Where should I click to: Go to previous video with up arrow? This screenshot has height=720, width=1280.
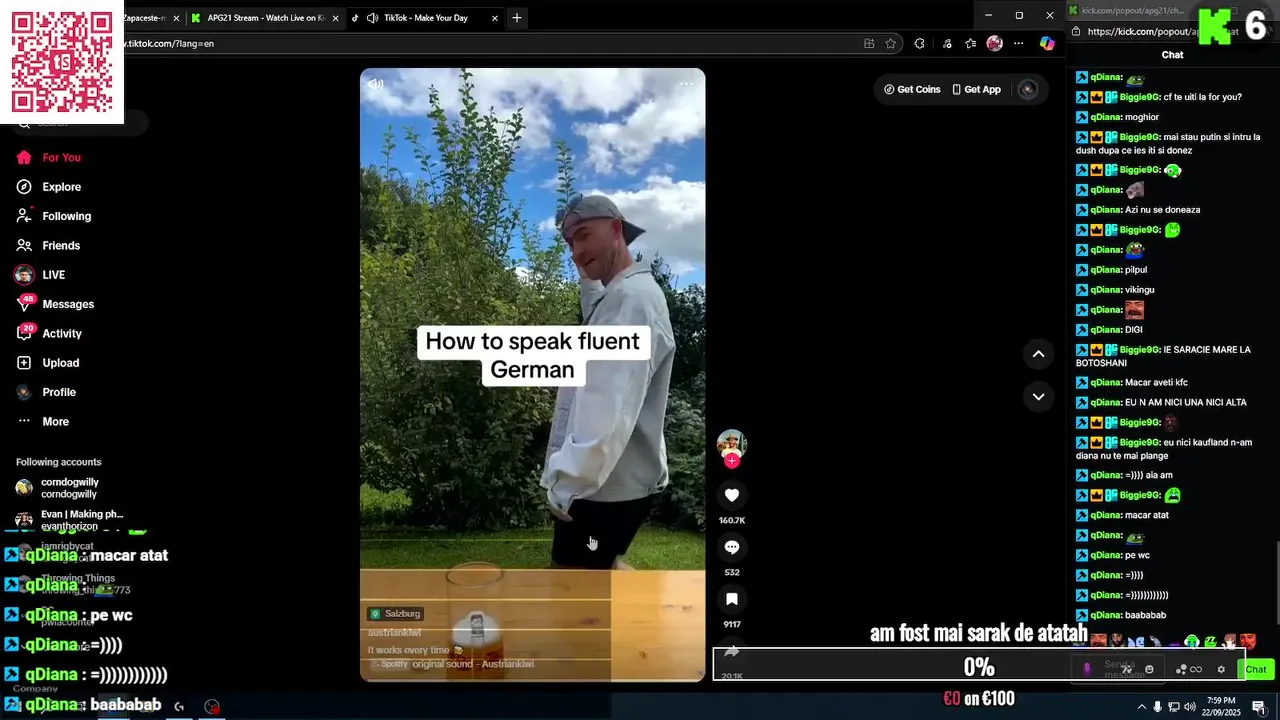pyautogui.click(x=1038, y=354)
